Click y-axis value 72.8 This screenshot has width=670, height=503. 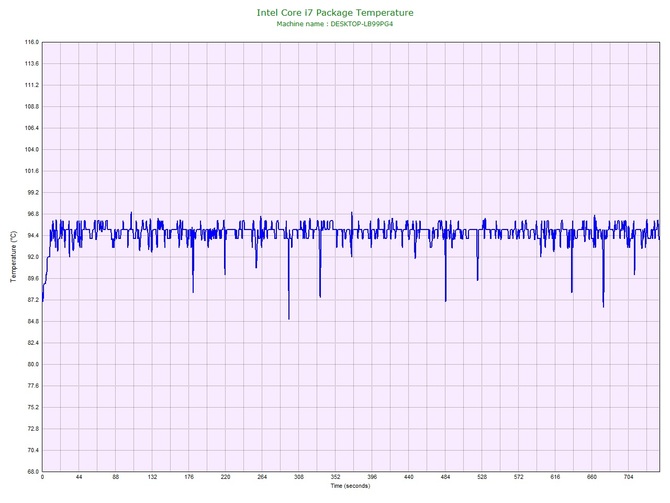pyautogui.click(x=33, y=429)
